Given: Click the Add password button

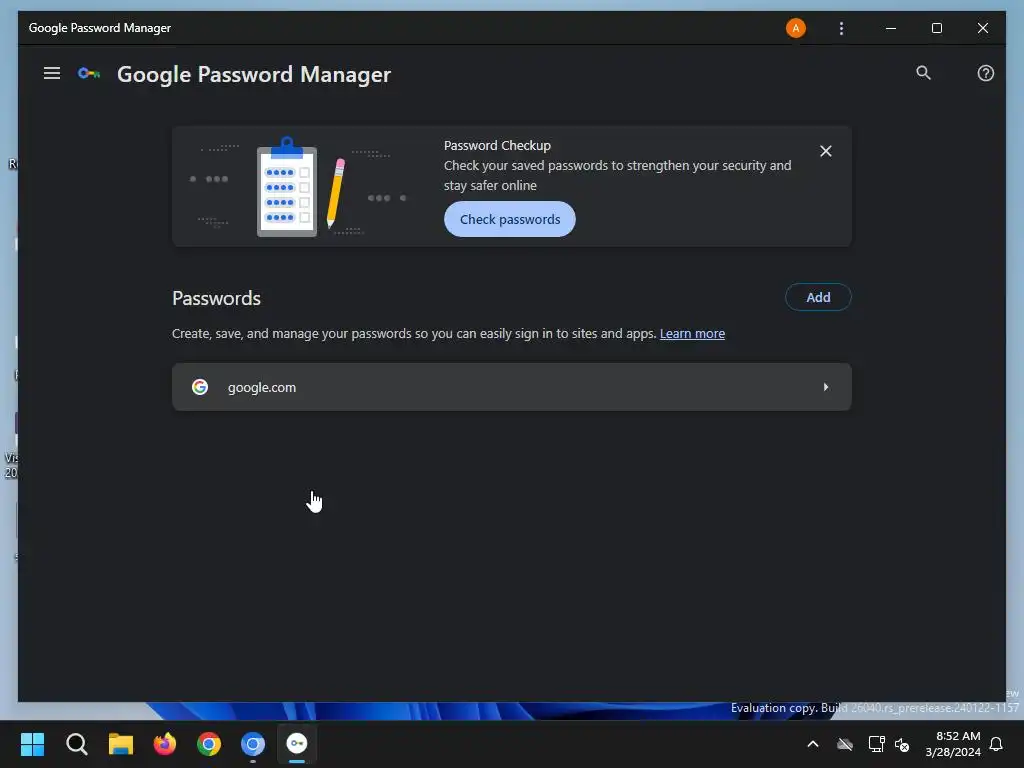Looking at the screenshot, I should click(x=818, y=297).
